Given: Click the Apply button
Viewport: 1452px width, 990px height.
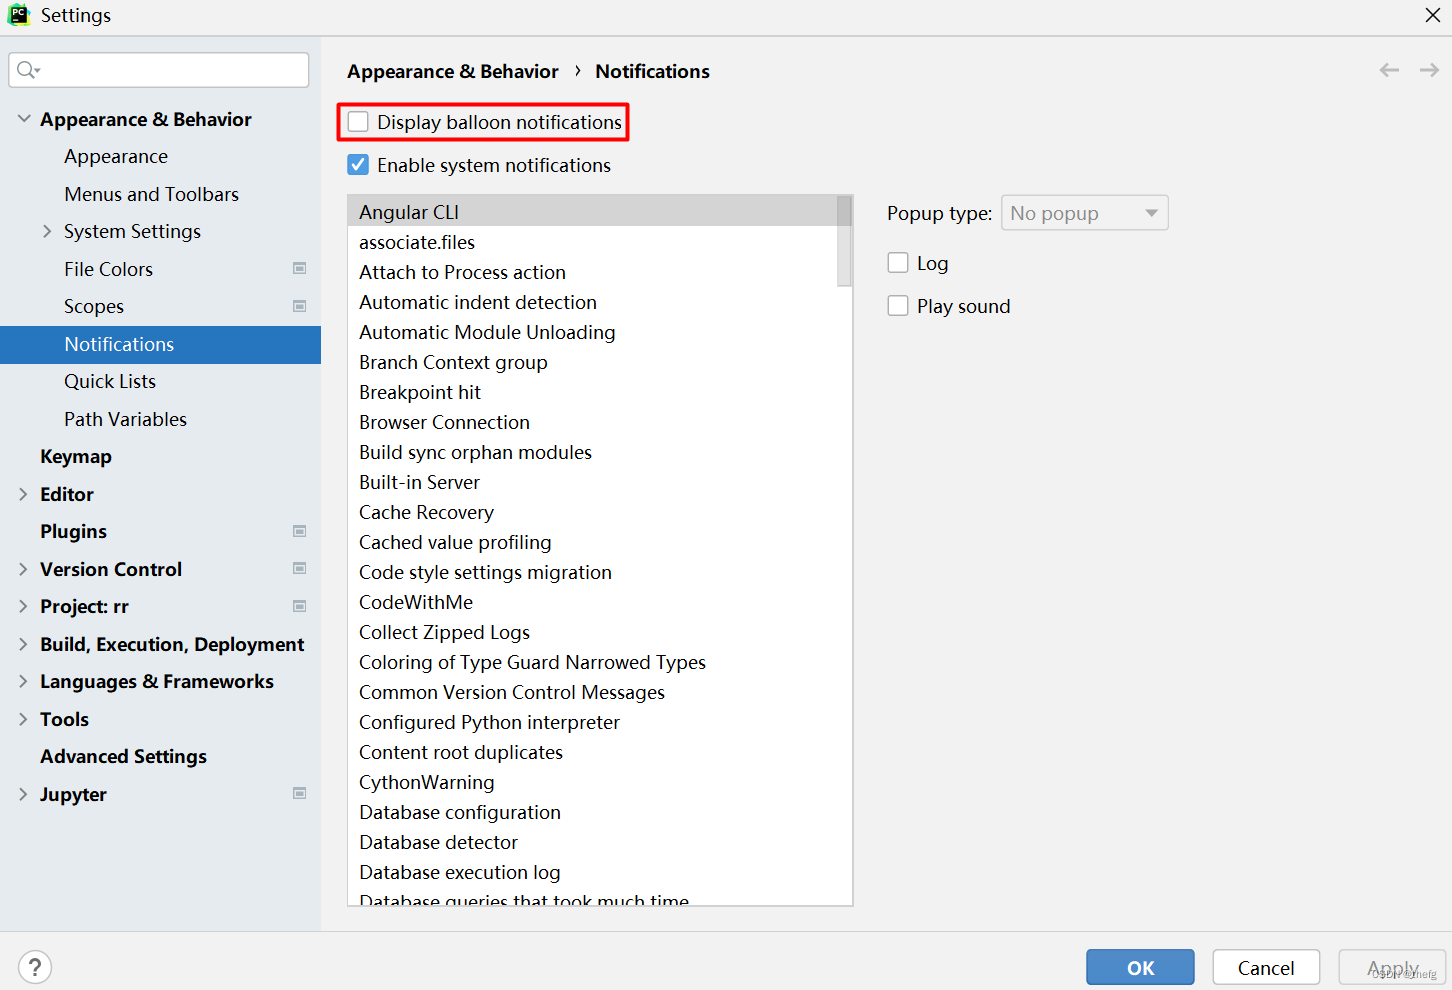Looking at the screenshot, I should click(x=1392, y=967).
